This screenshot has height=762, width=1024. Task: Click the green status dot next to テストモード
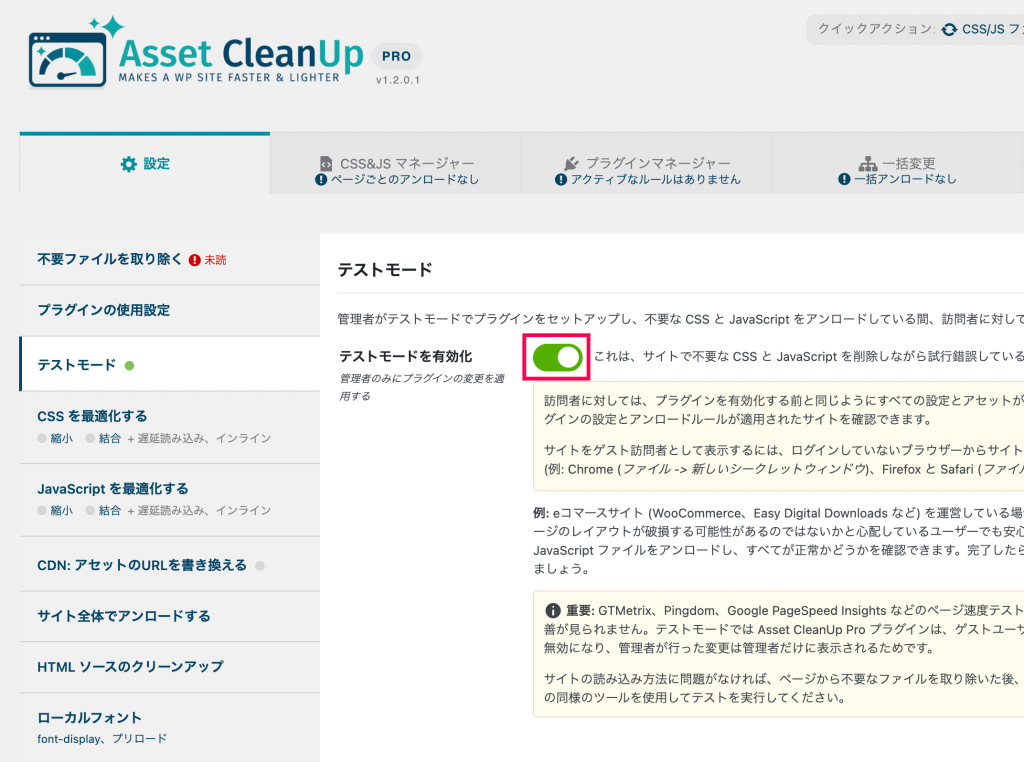(129, 366)
